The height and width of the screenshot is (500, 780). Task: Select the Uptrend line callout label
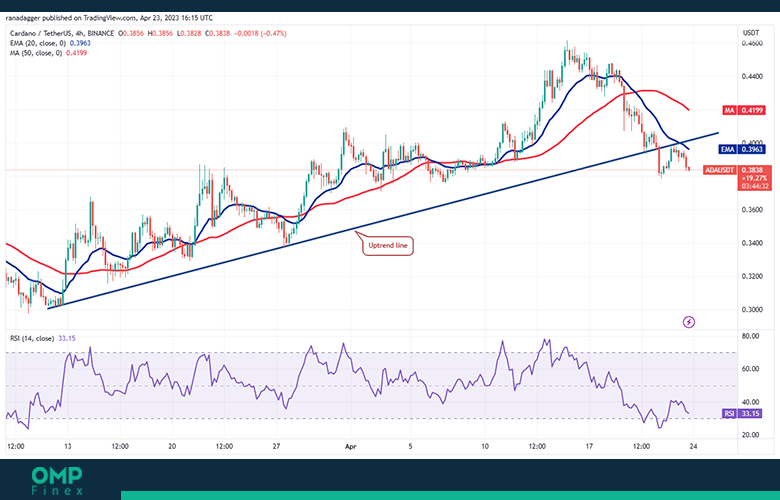(x=388, y=246)
